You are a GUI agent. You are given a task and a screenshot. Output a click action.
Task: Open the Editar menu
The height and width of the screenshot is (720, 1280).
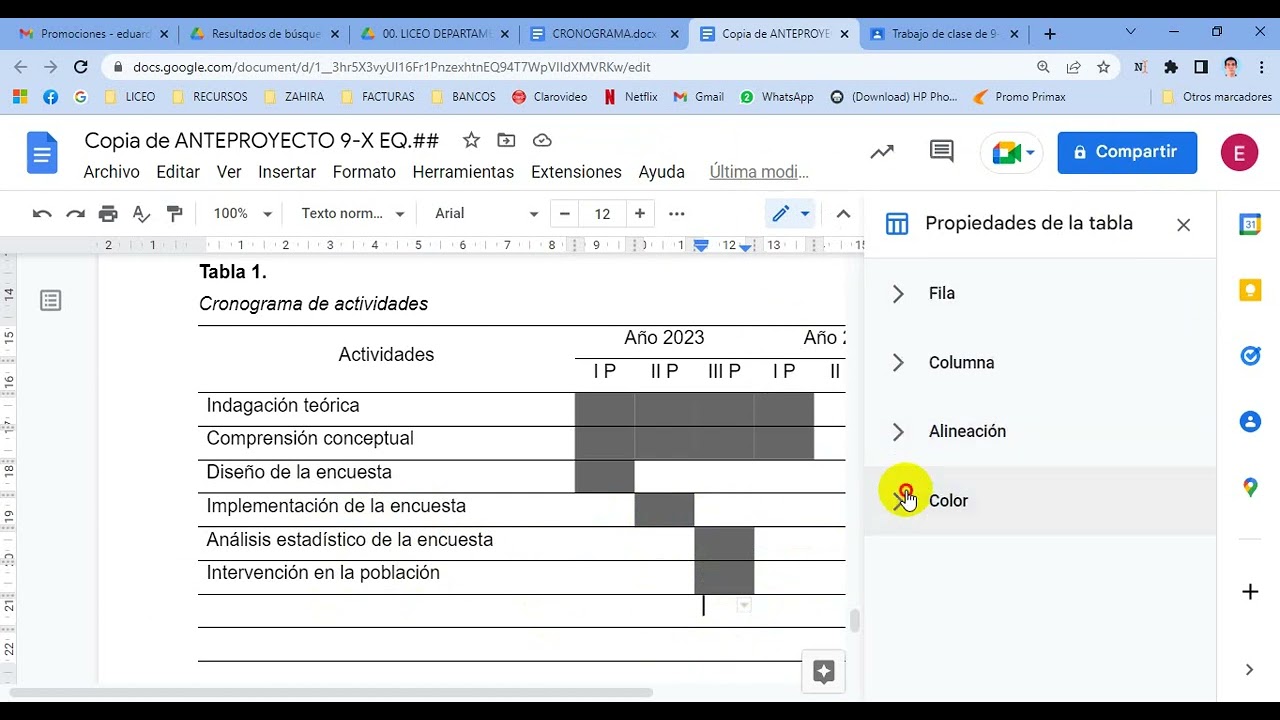coord(178,172)
